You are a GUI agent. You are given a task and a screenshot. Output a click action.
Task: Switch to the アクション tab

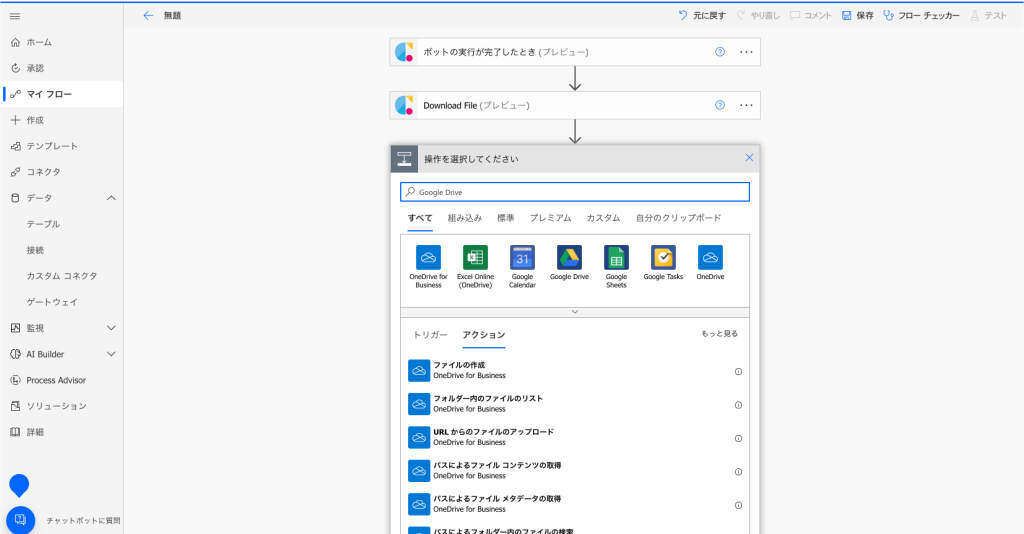coord(484,335)
